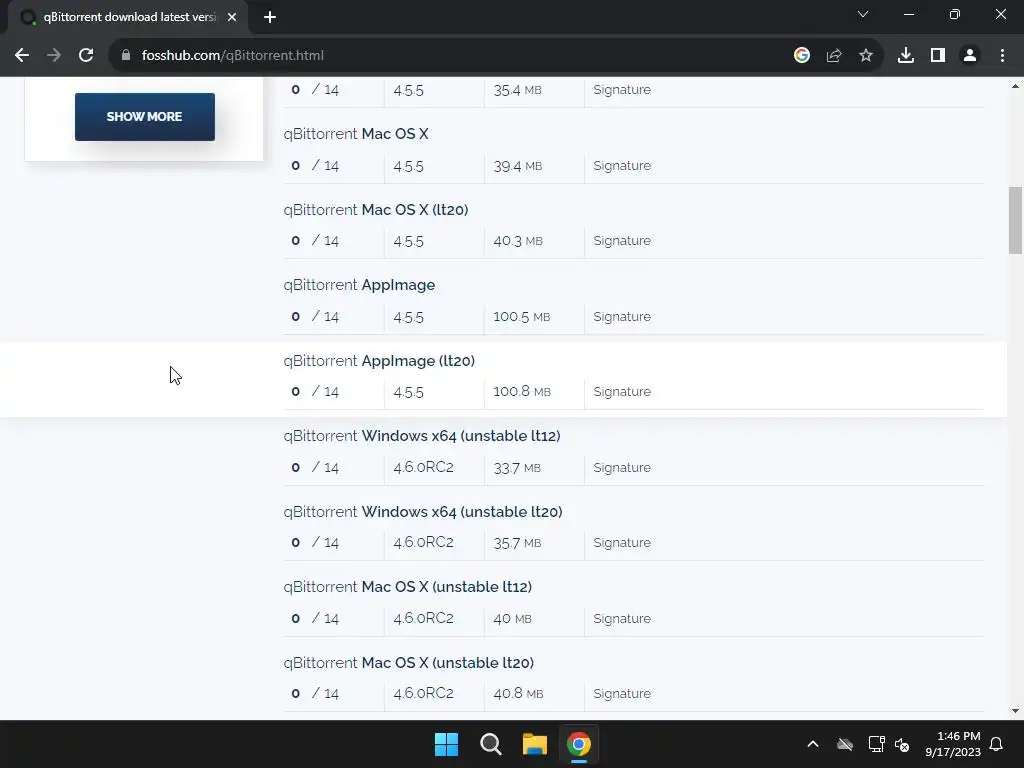Open the notifications bell
The width and height of the screenshot is (1024, 768).
(997, 744)
